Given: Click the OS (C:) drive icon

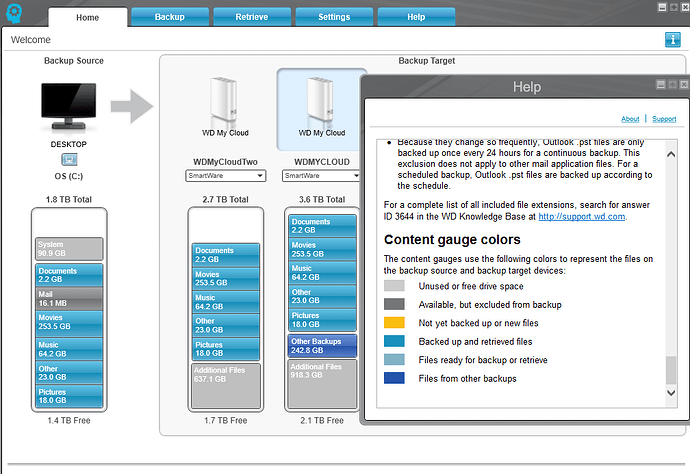Looking at the screenshot, I should coord(69,159).
